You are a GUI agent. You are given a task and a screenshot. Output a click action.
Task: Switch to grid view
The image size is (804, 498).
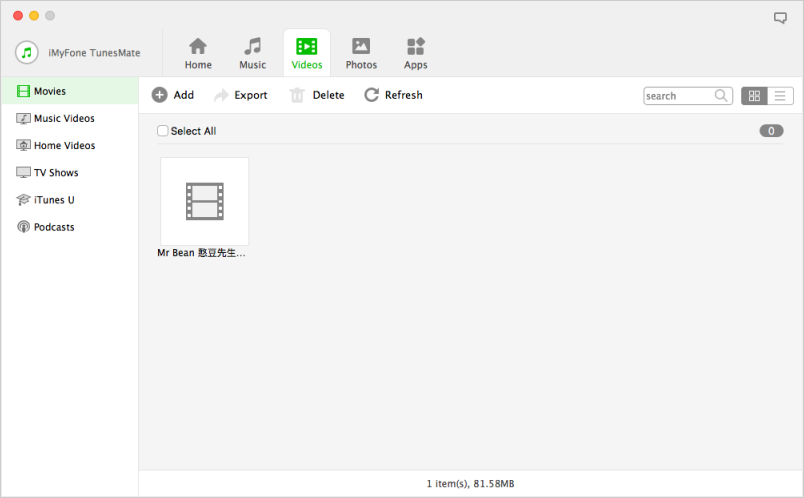pyautogui.click(x=754, y=96)
